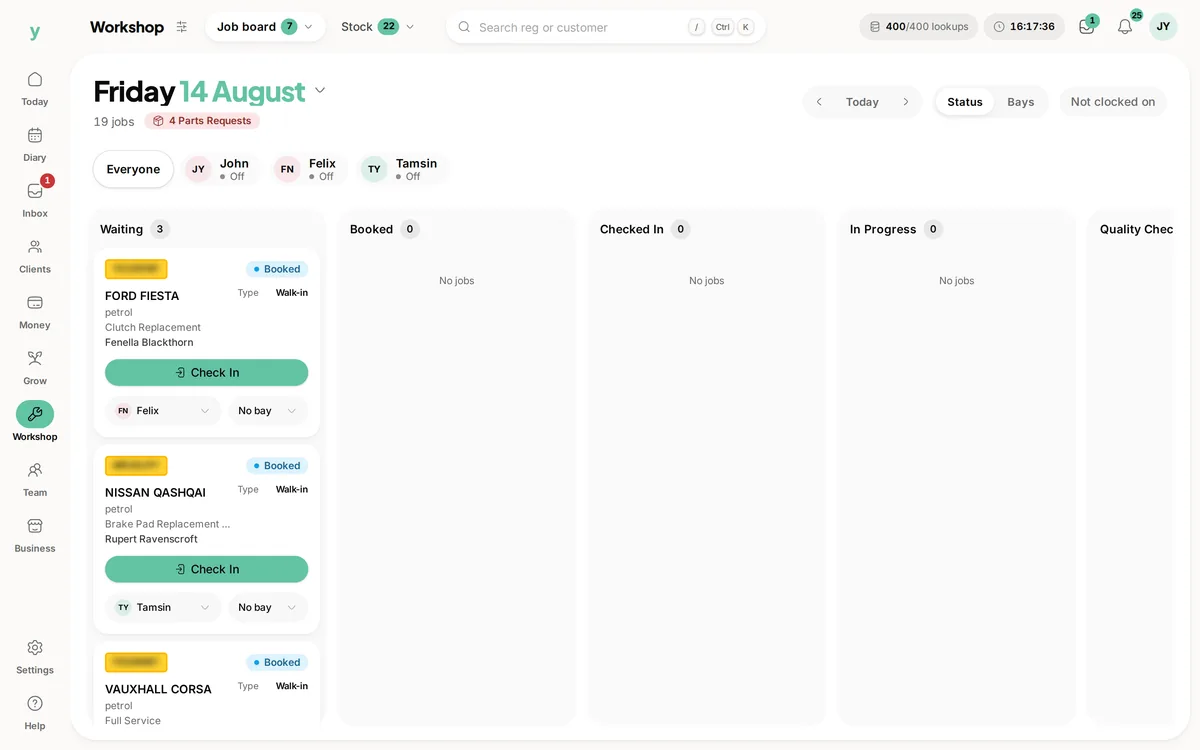Open the Today page in sidebar
Image resolution: width=1200 pixels, height=750 pixels.
click(x=35, y=88)
